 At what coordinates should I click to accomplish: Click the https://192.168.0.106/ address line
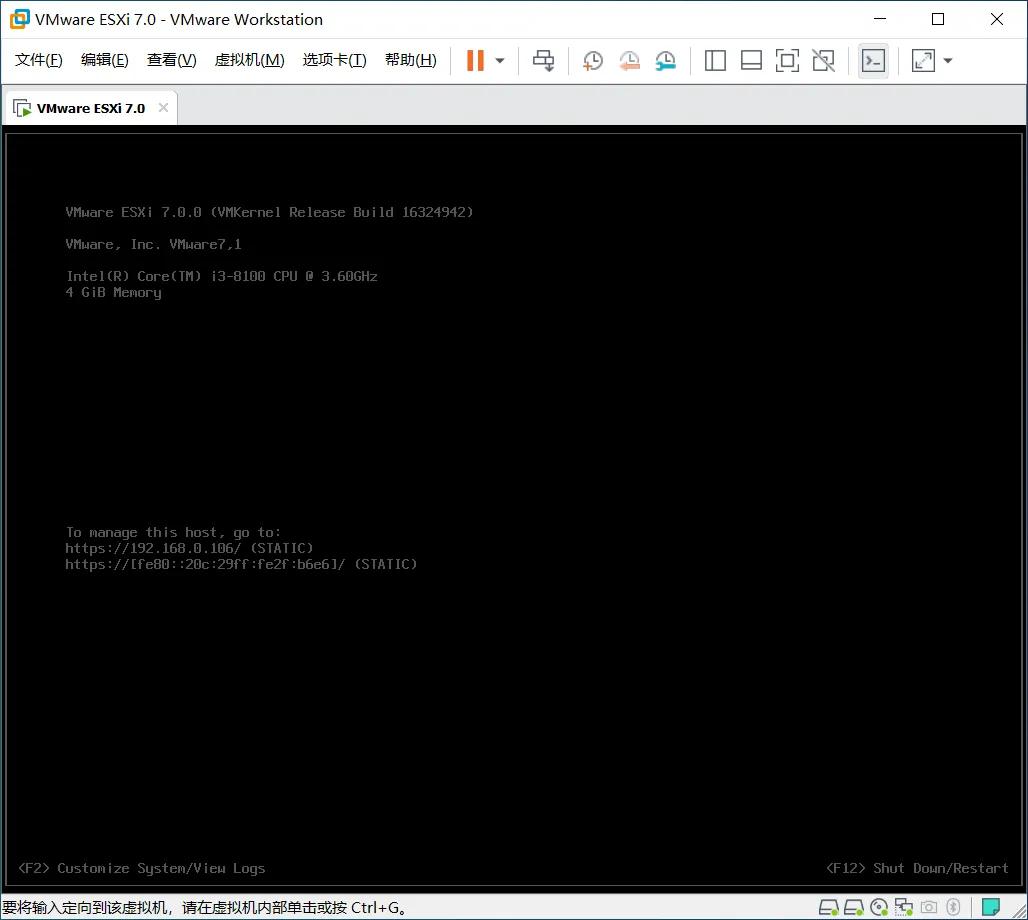click(189, 548)
